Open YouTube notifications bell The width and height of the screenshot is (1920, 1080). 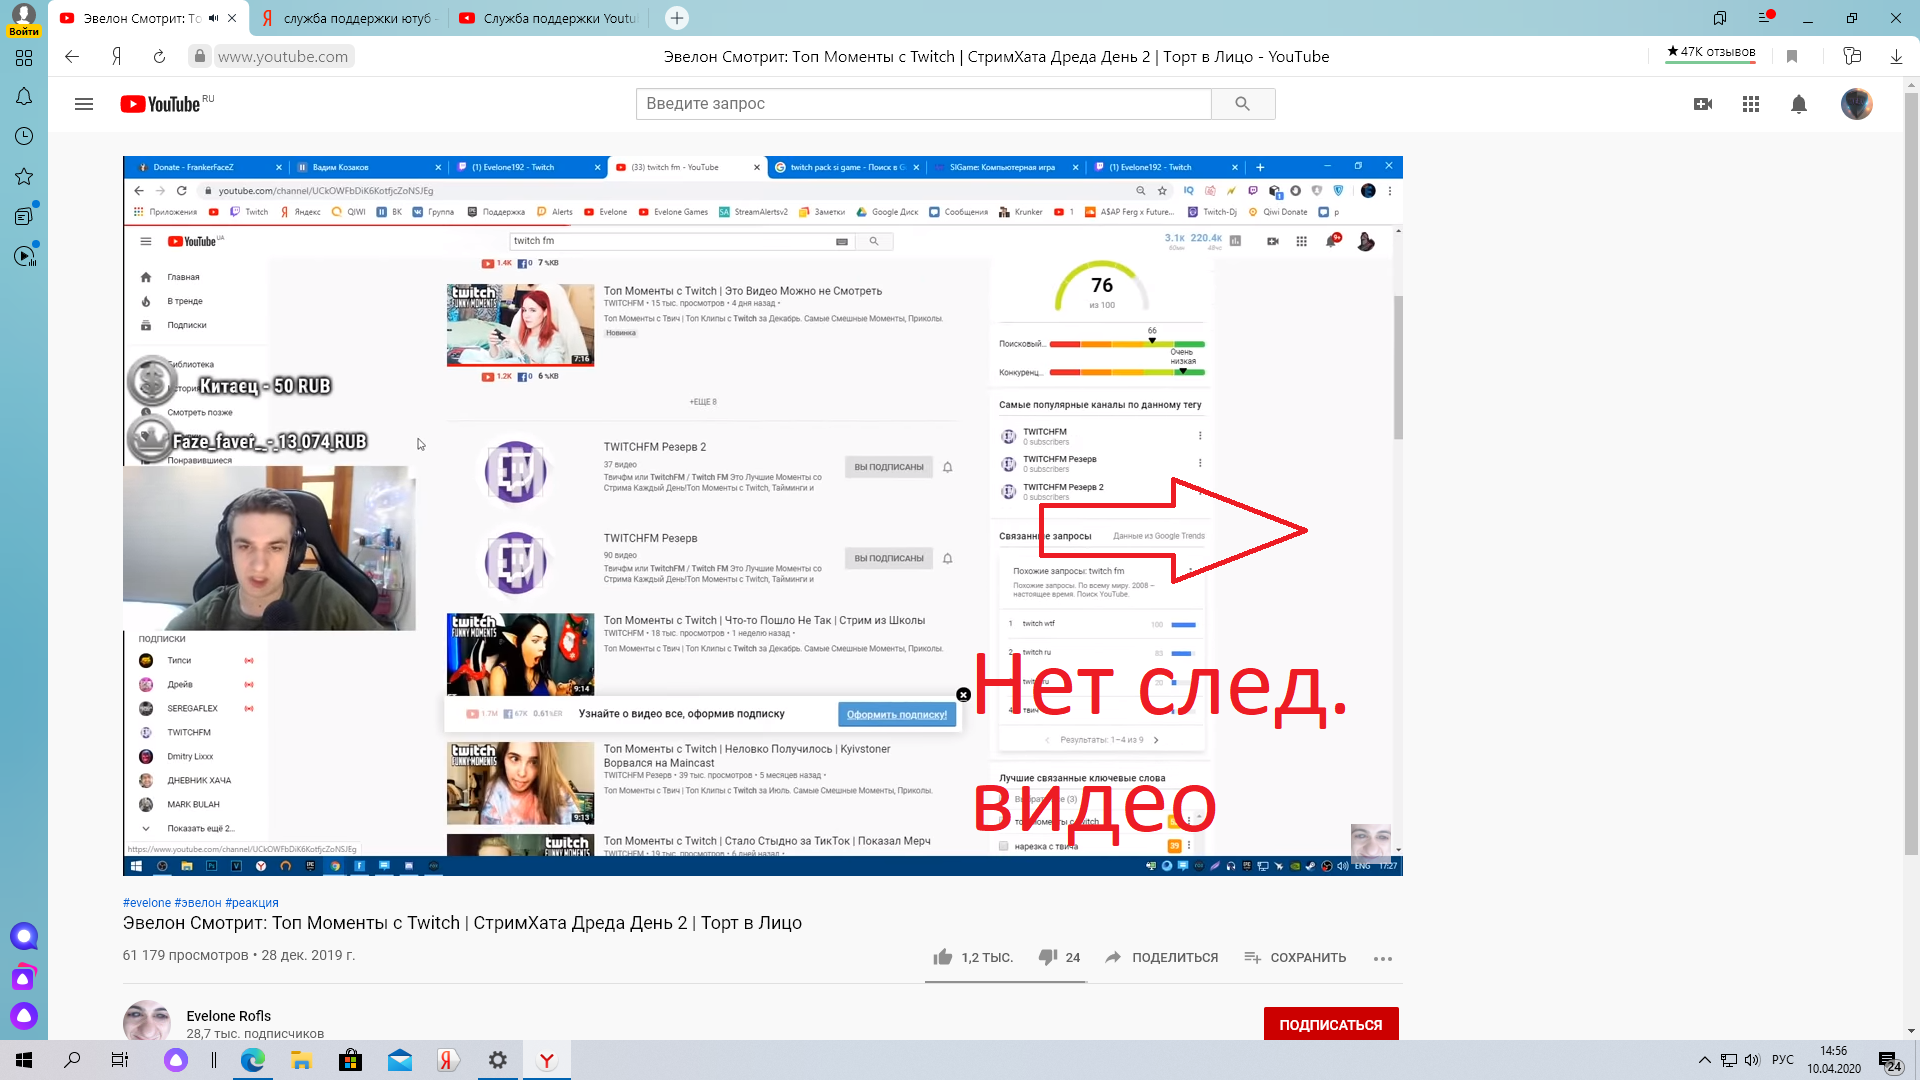pyautogui.click(x=1798, y=104)
